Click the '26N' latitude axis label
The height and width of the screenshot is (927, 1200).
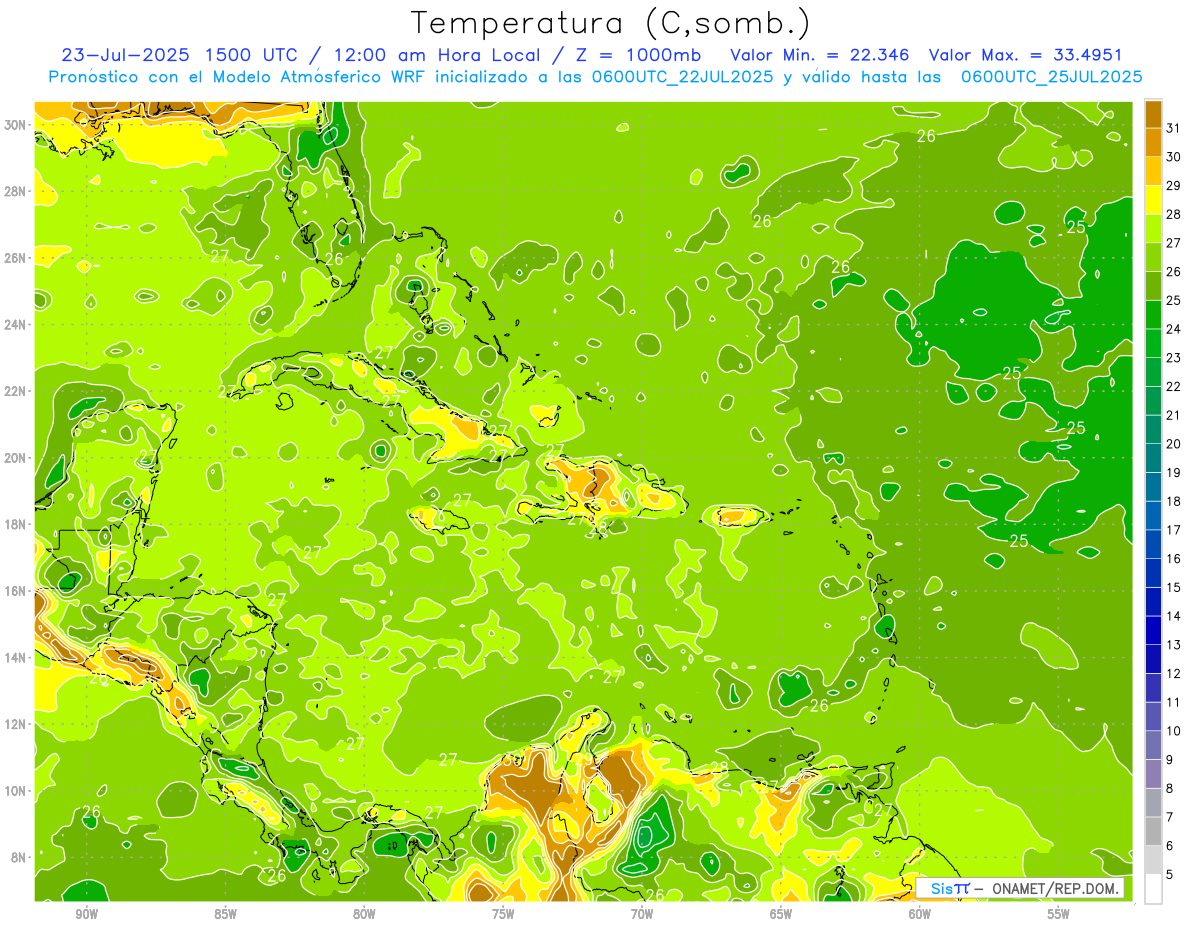pyautogui.click(x=15, y=258)
